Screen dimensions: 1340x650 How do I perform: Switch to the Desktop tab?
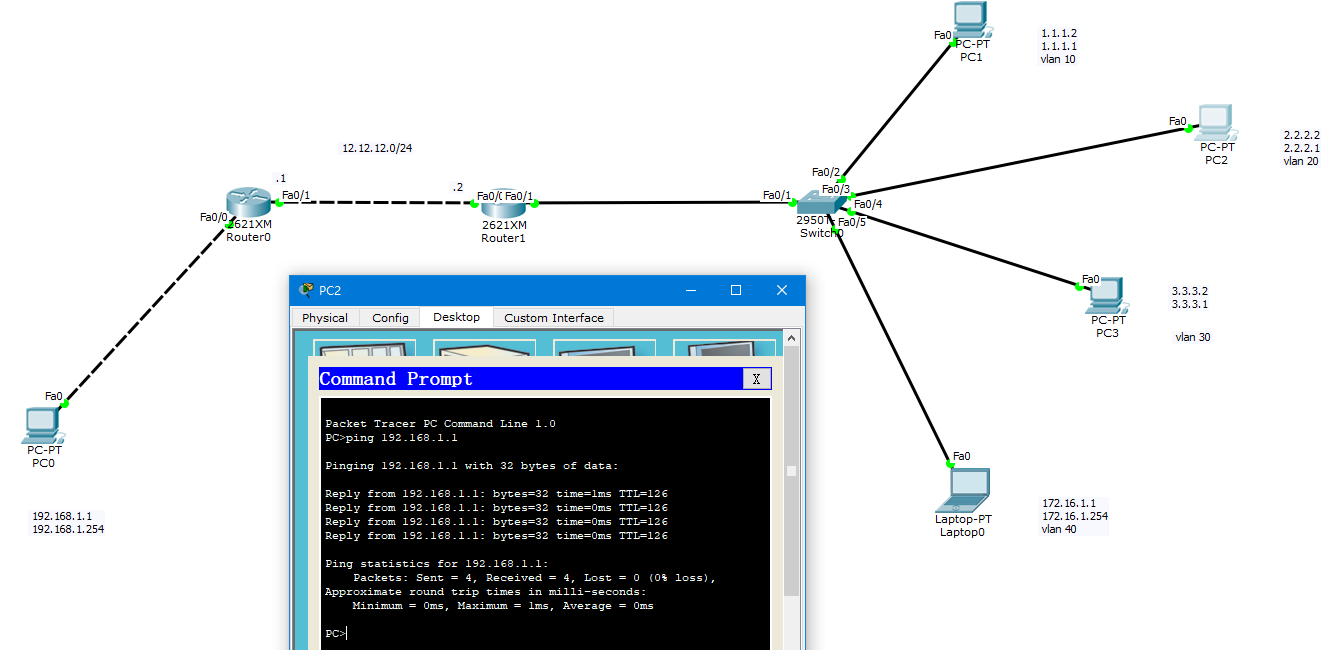456,317
